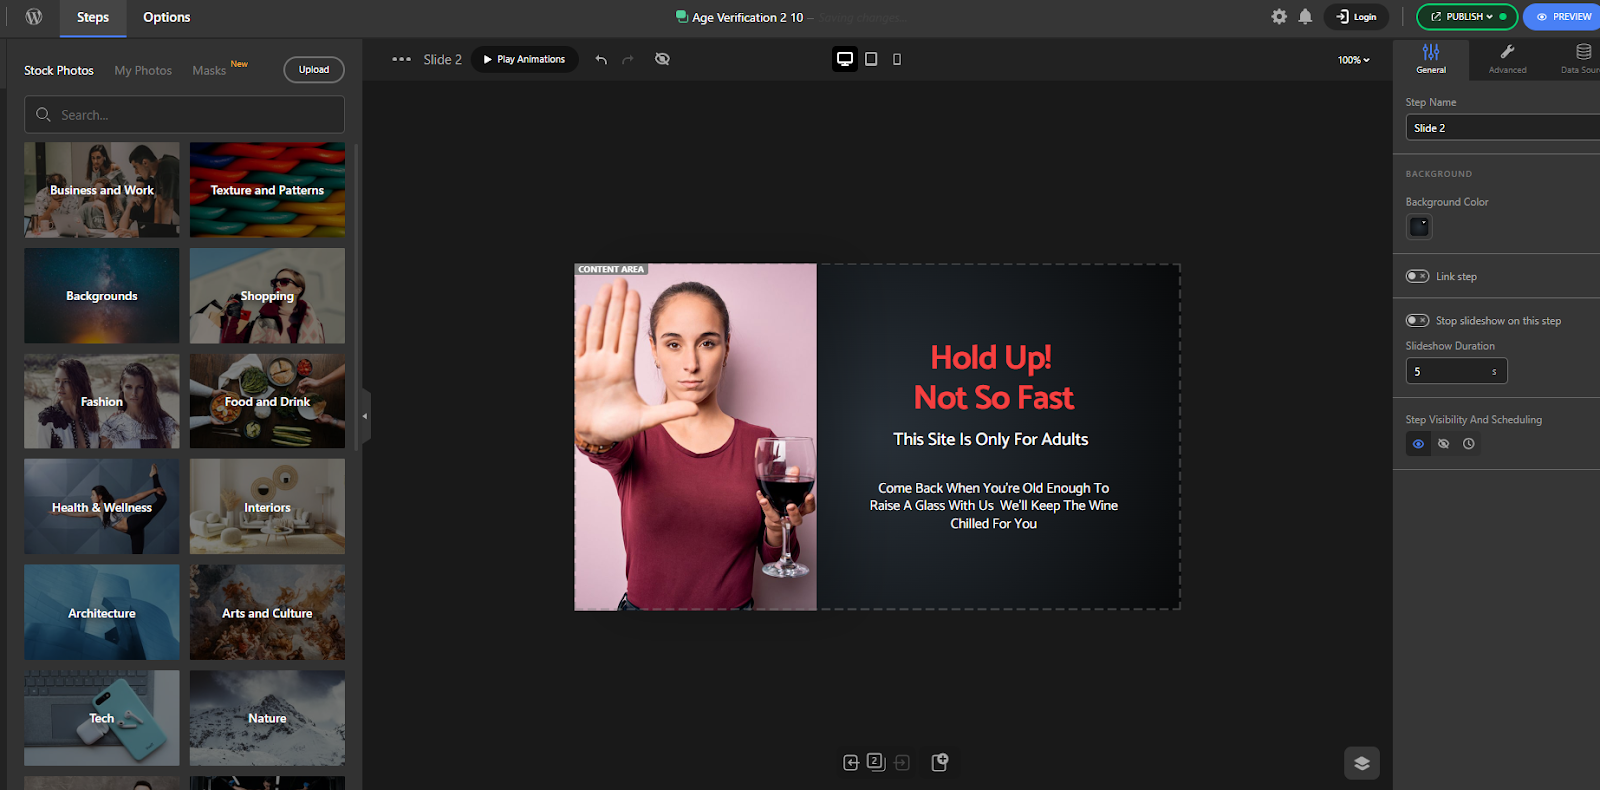This screenshot has height=790, width=1600.
Task: Switch to mobile device view
Action: (x=897, y=59)
